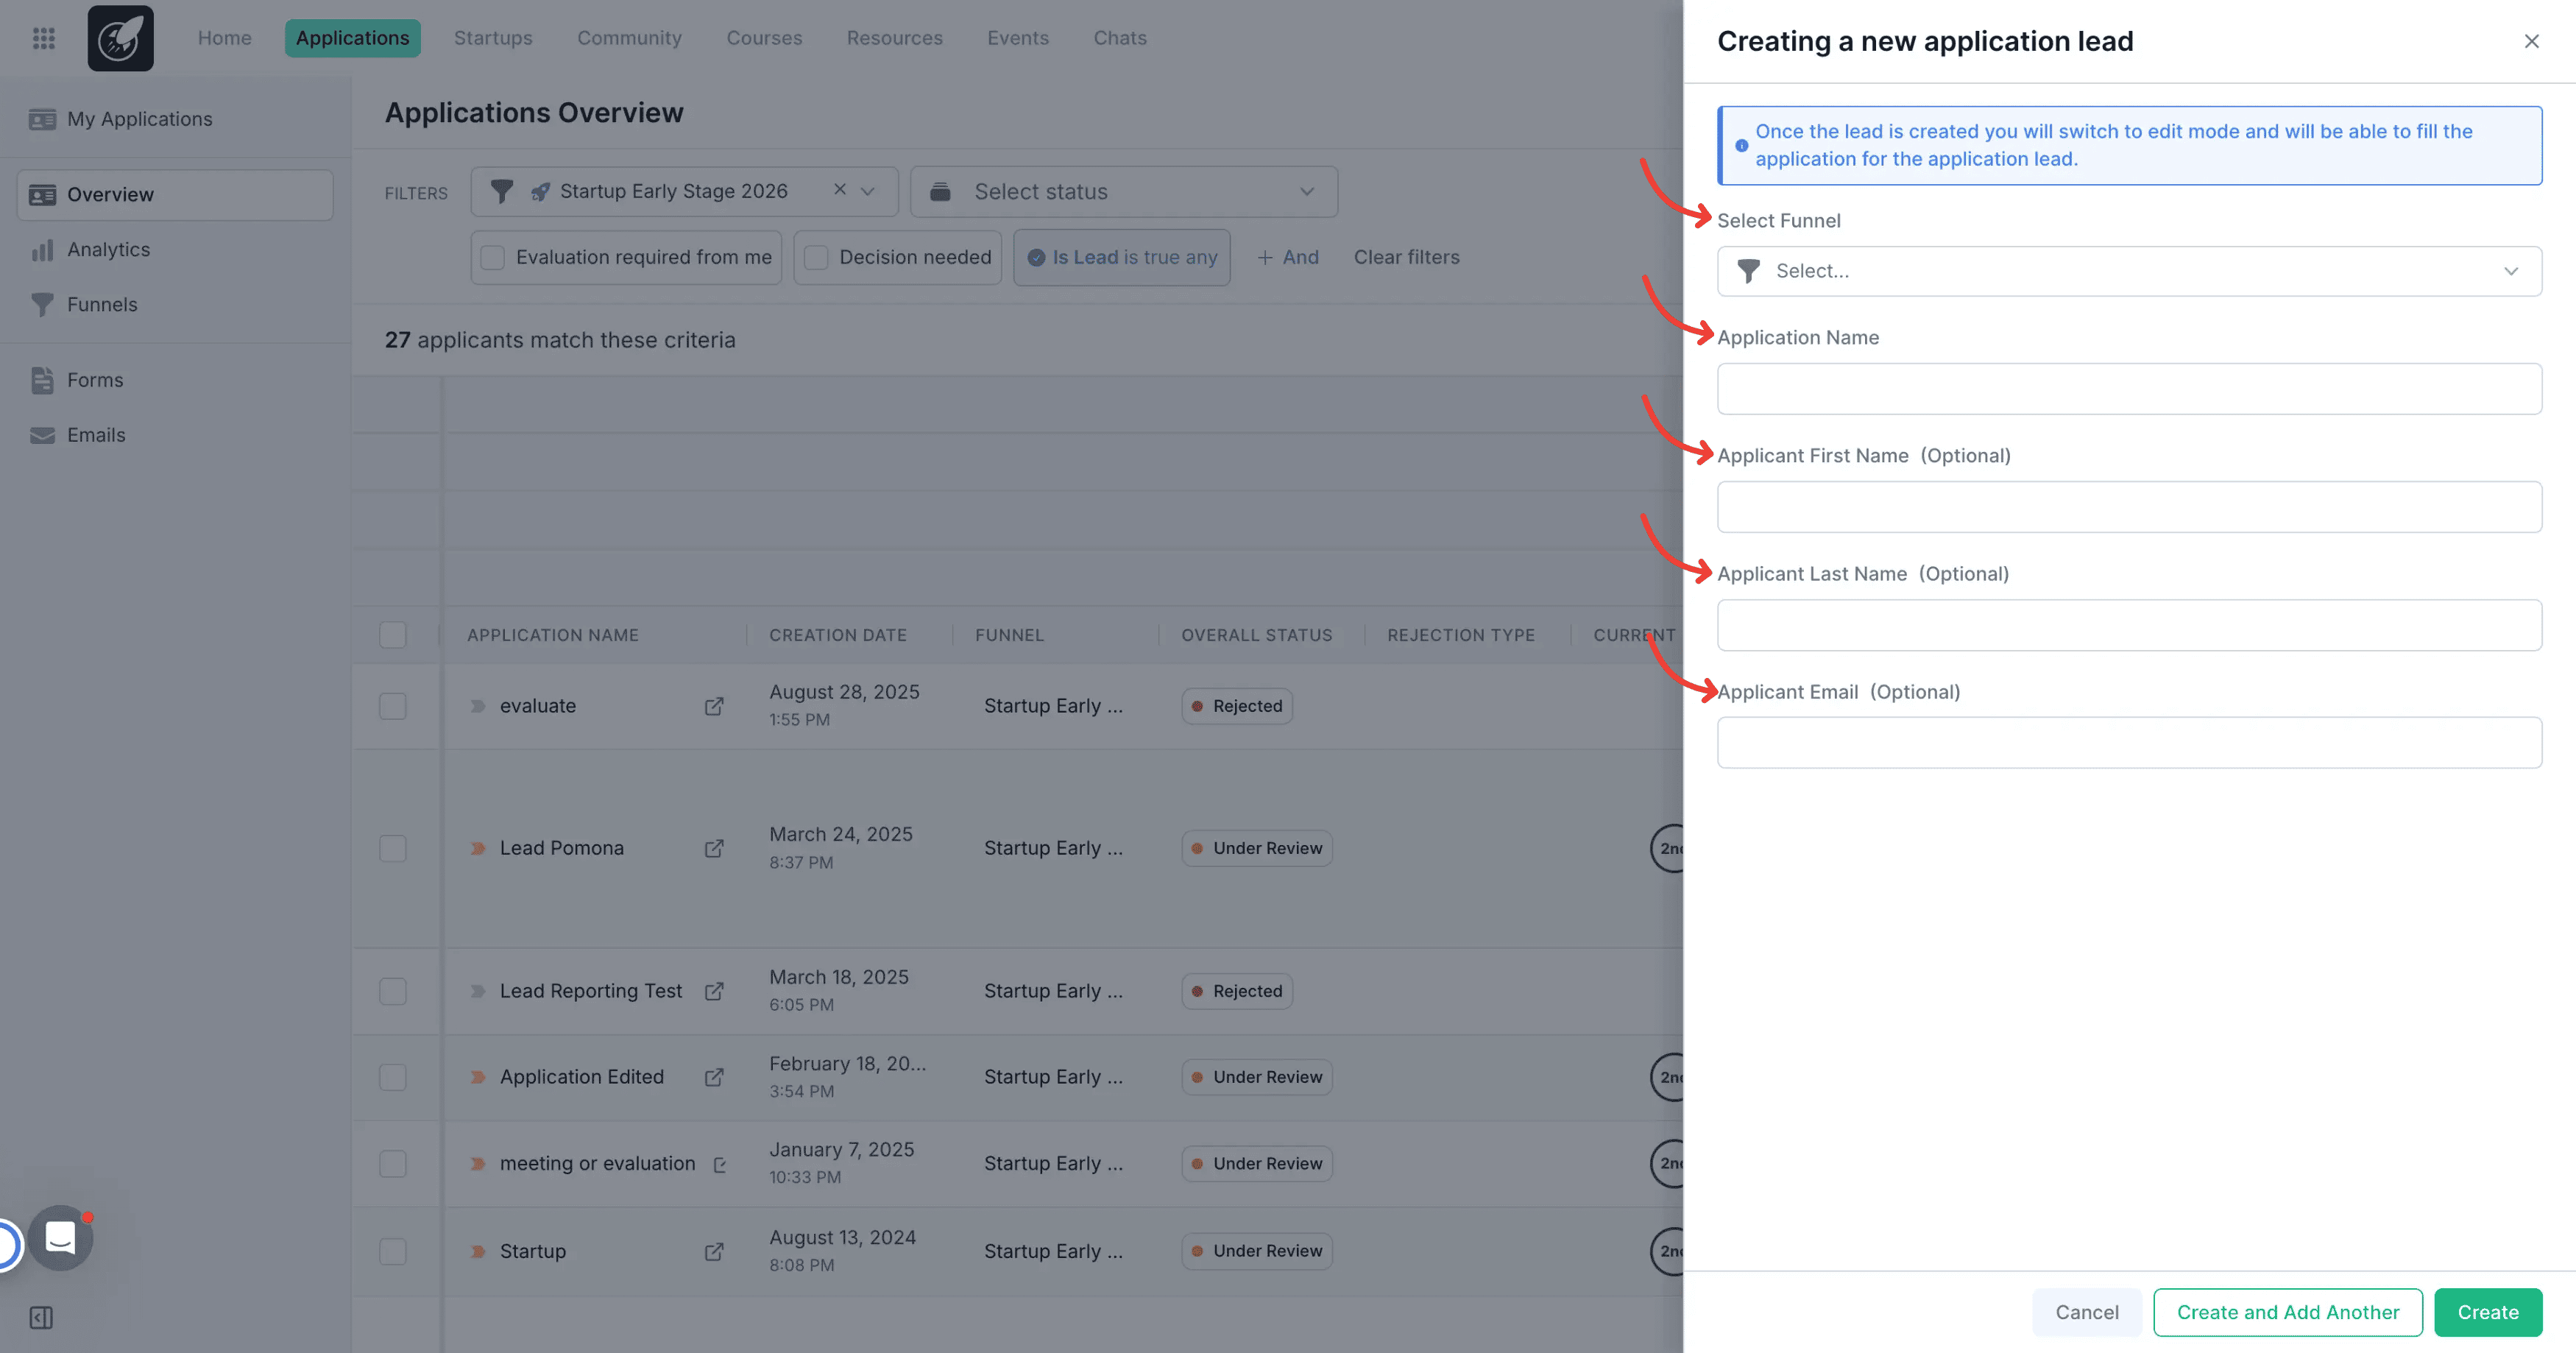Click the rocket logo icon
Image resolution: width=2576 pixels, height=1353 pixels.
click(x=120, y=38)
